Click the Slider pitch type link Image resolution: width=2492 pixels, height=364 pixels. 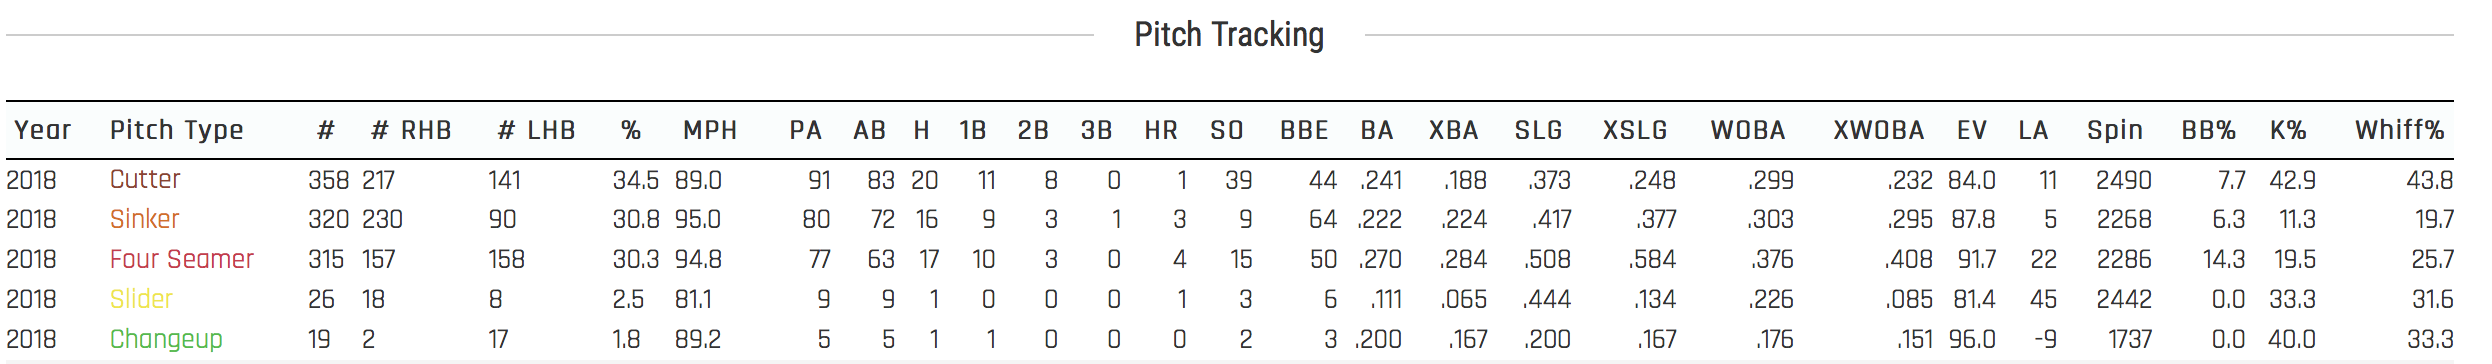pos(141,300)
